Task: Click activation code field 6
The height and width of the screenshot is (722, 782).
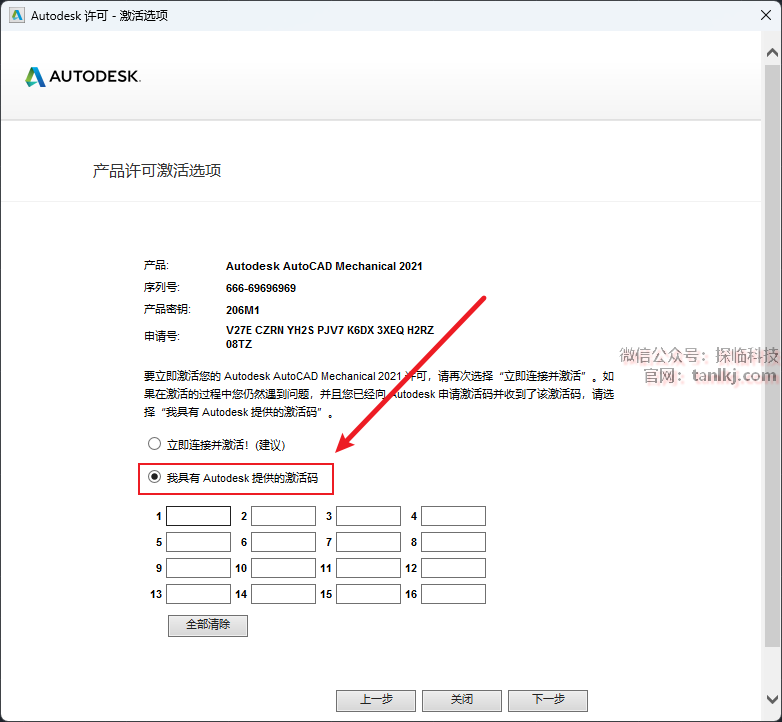Action: pos(283,542)
